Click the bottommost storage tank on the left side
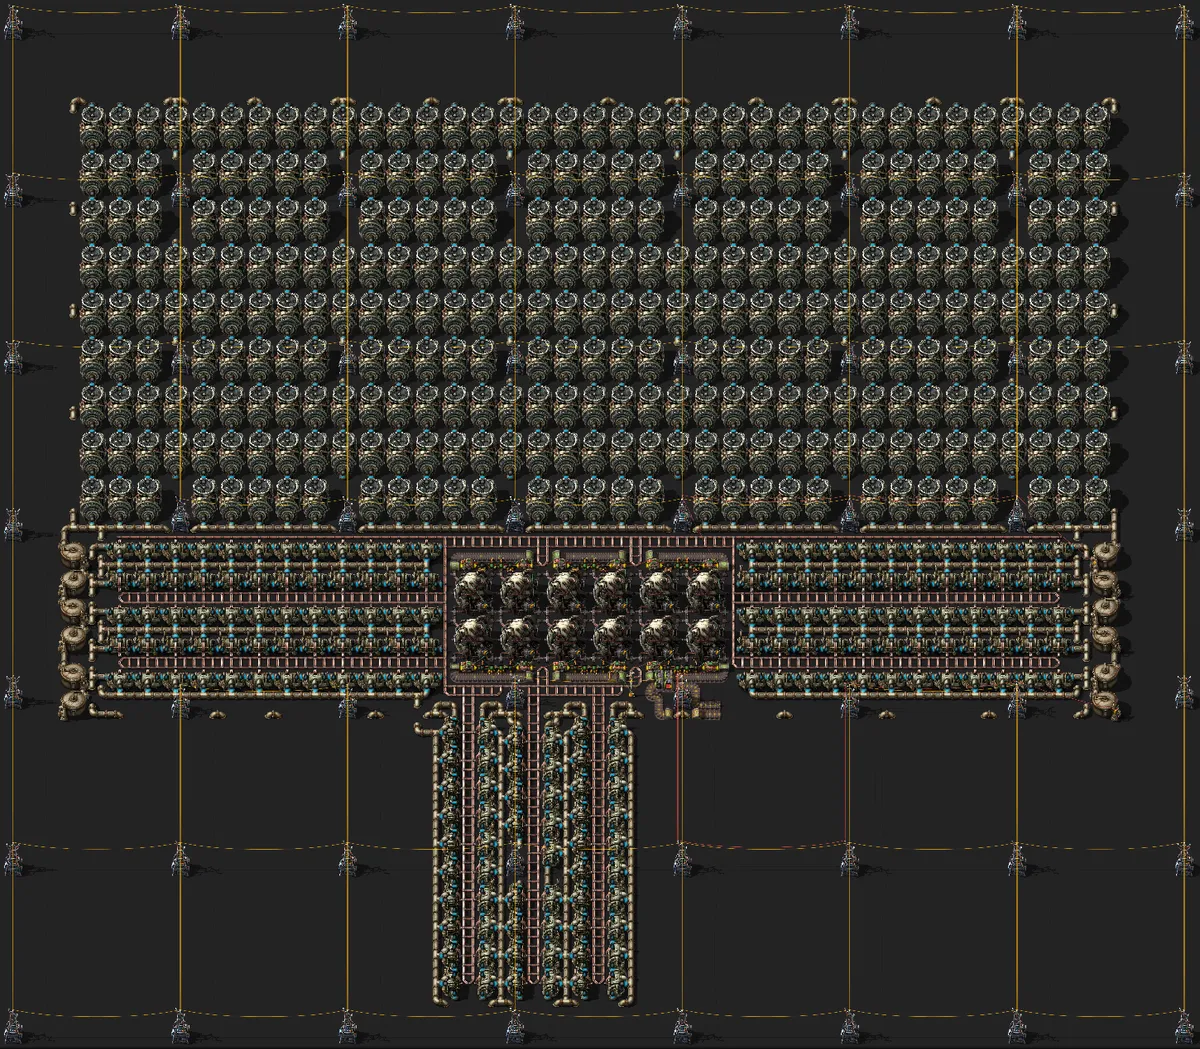This screenshot has height=1049, width=1200. pyautogui.click(x=73, y=705)
